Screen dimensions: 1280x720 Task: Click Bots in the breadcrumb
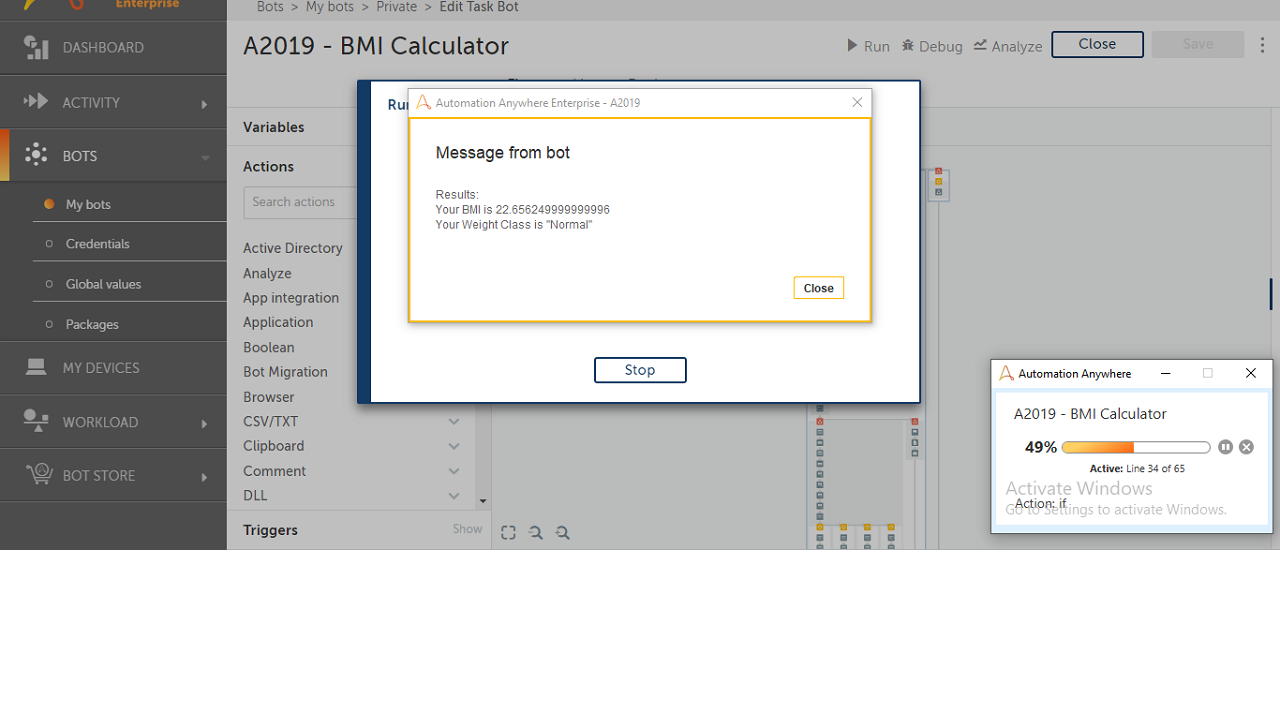pyautogui.click(x=270, y=7)
